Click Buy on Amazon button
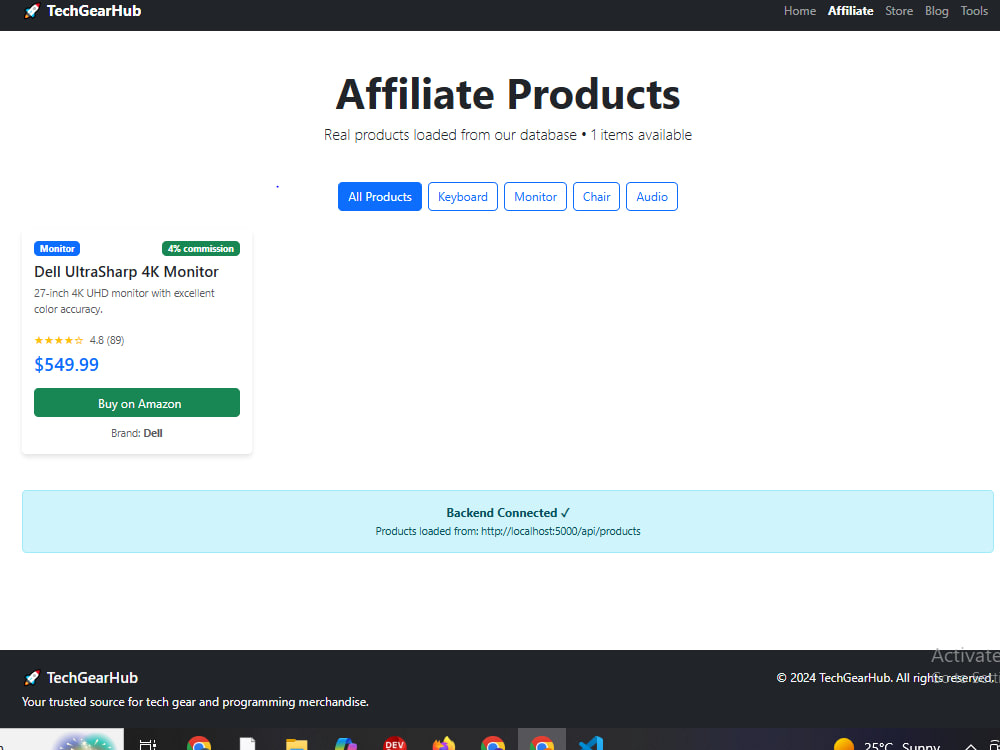1000x750 pixels. [136, 402]
